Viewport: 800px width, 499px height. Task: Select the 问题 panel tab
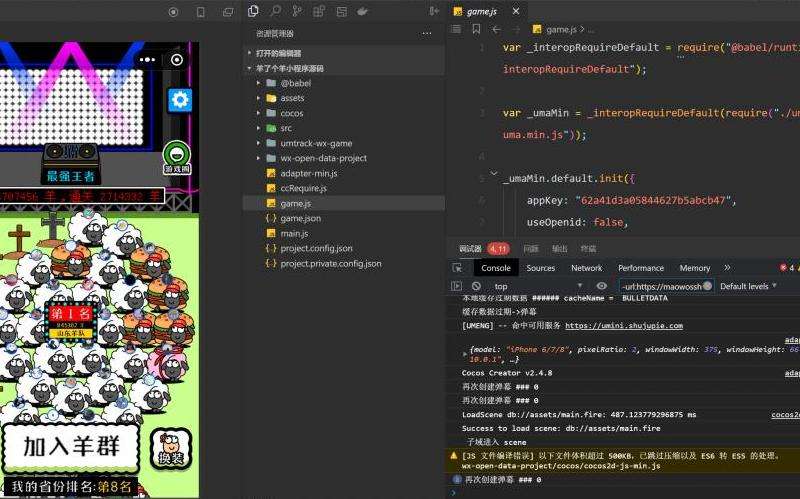[x=531, y=248]
